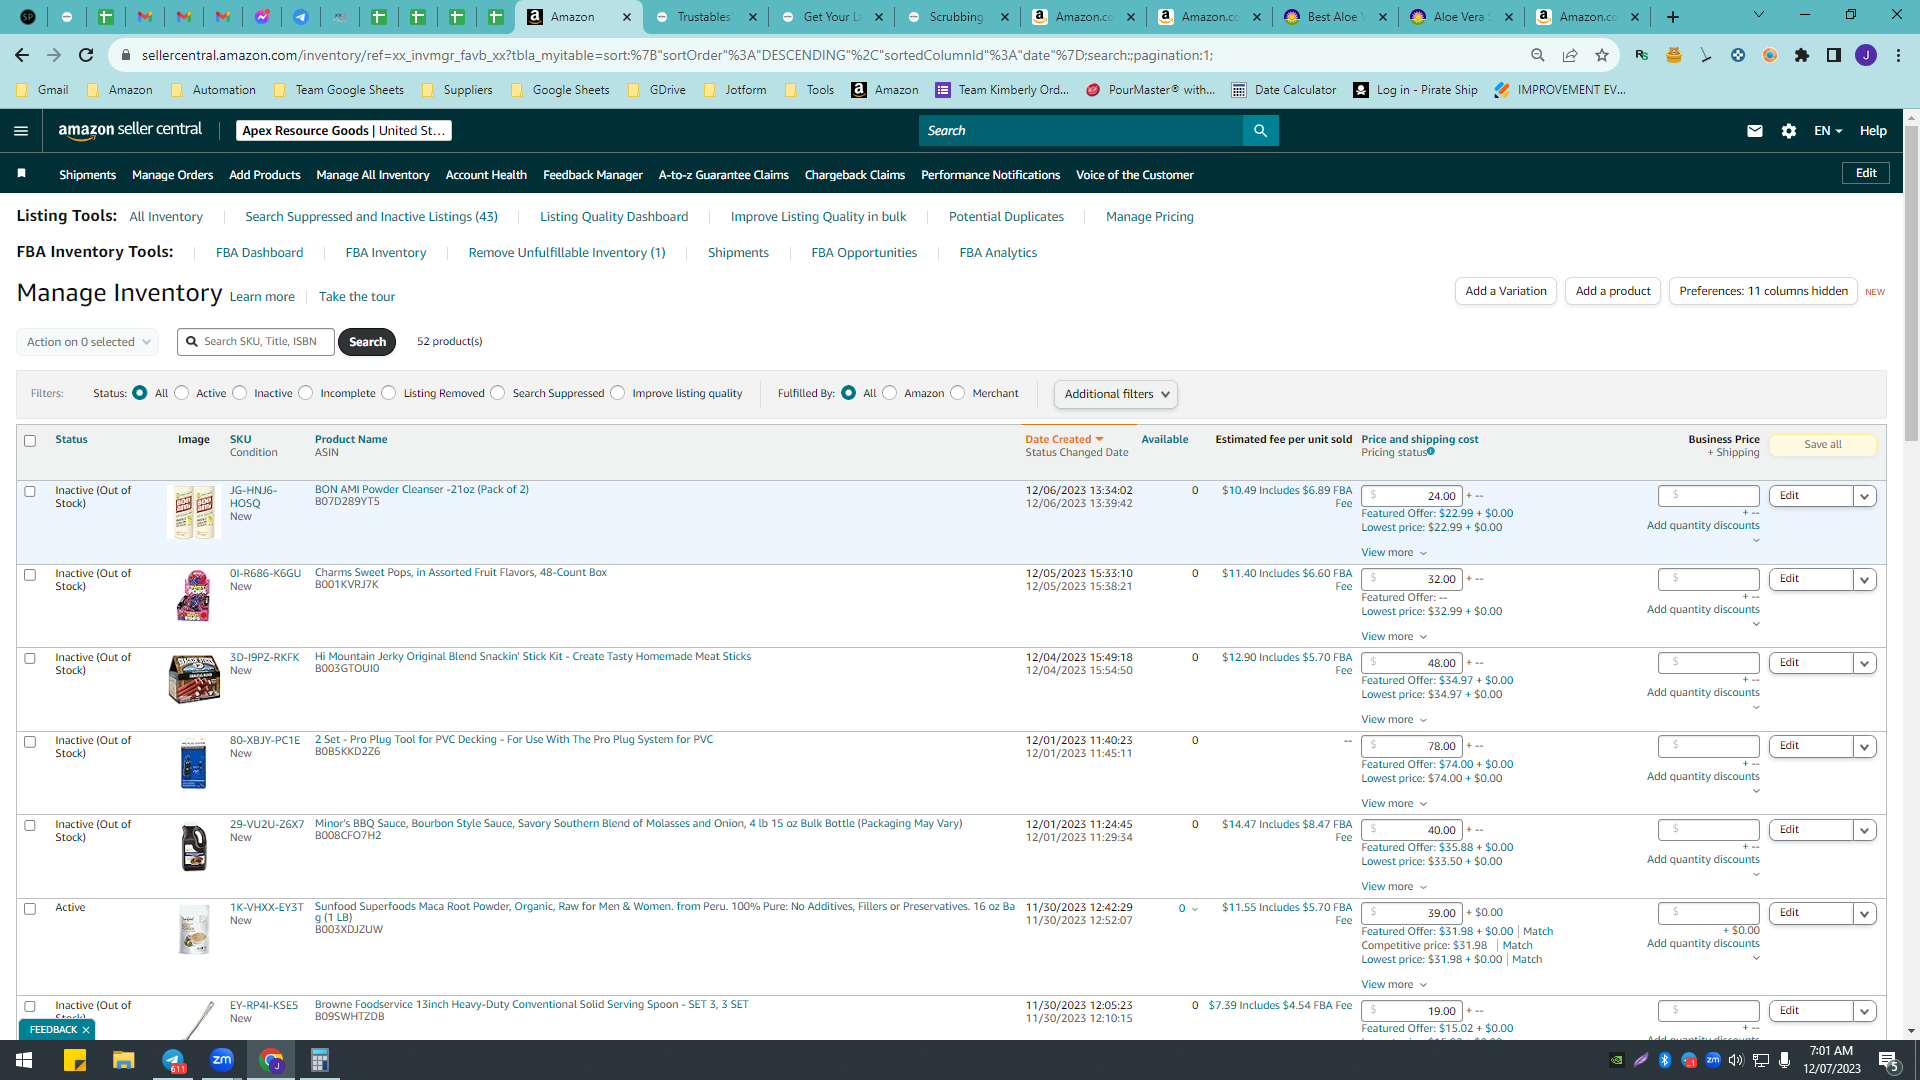
Task: Choose the Active status filter radio
Action: click(182, 393)
